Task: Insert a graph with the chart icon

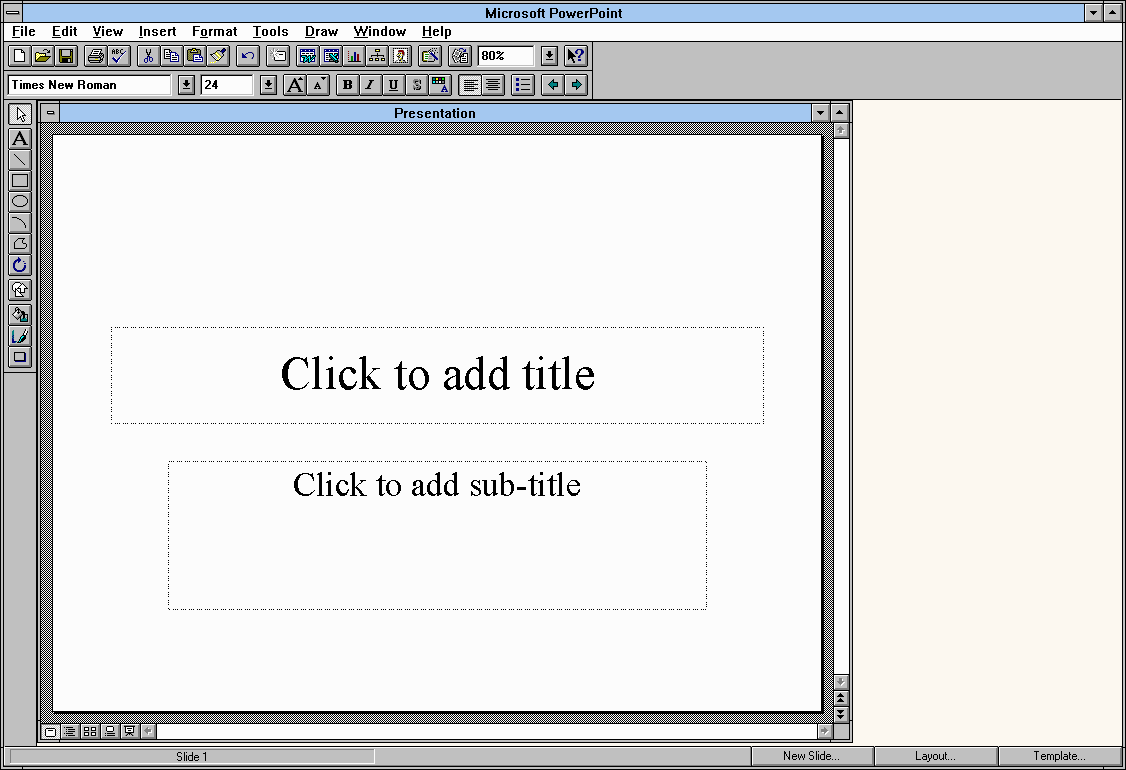Action: coord(354,55)
